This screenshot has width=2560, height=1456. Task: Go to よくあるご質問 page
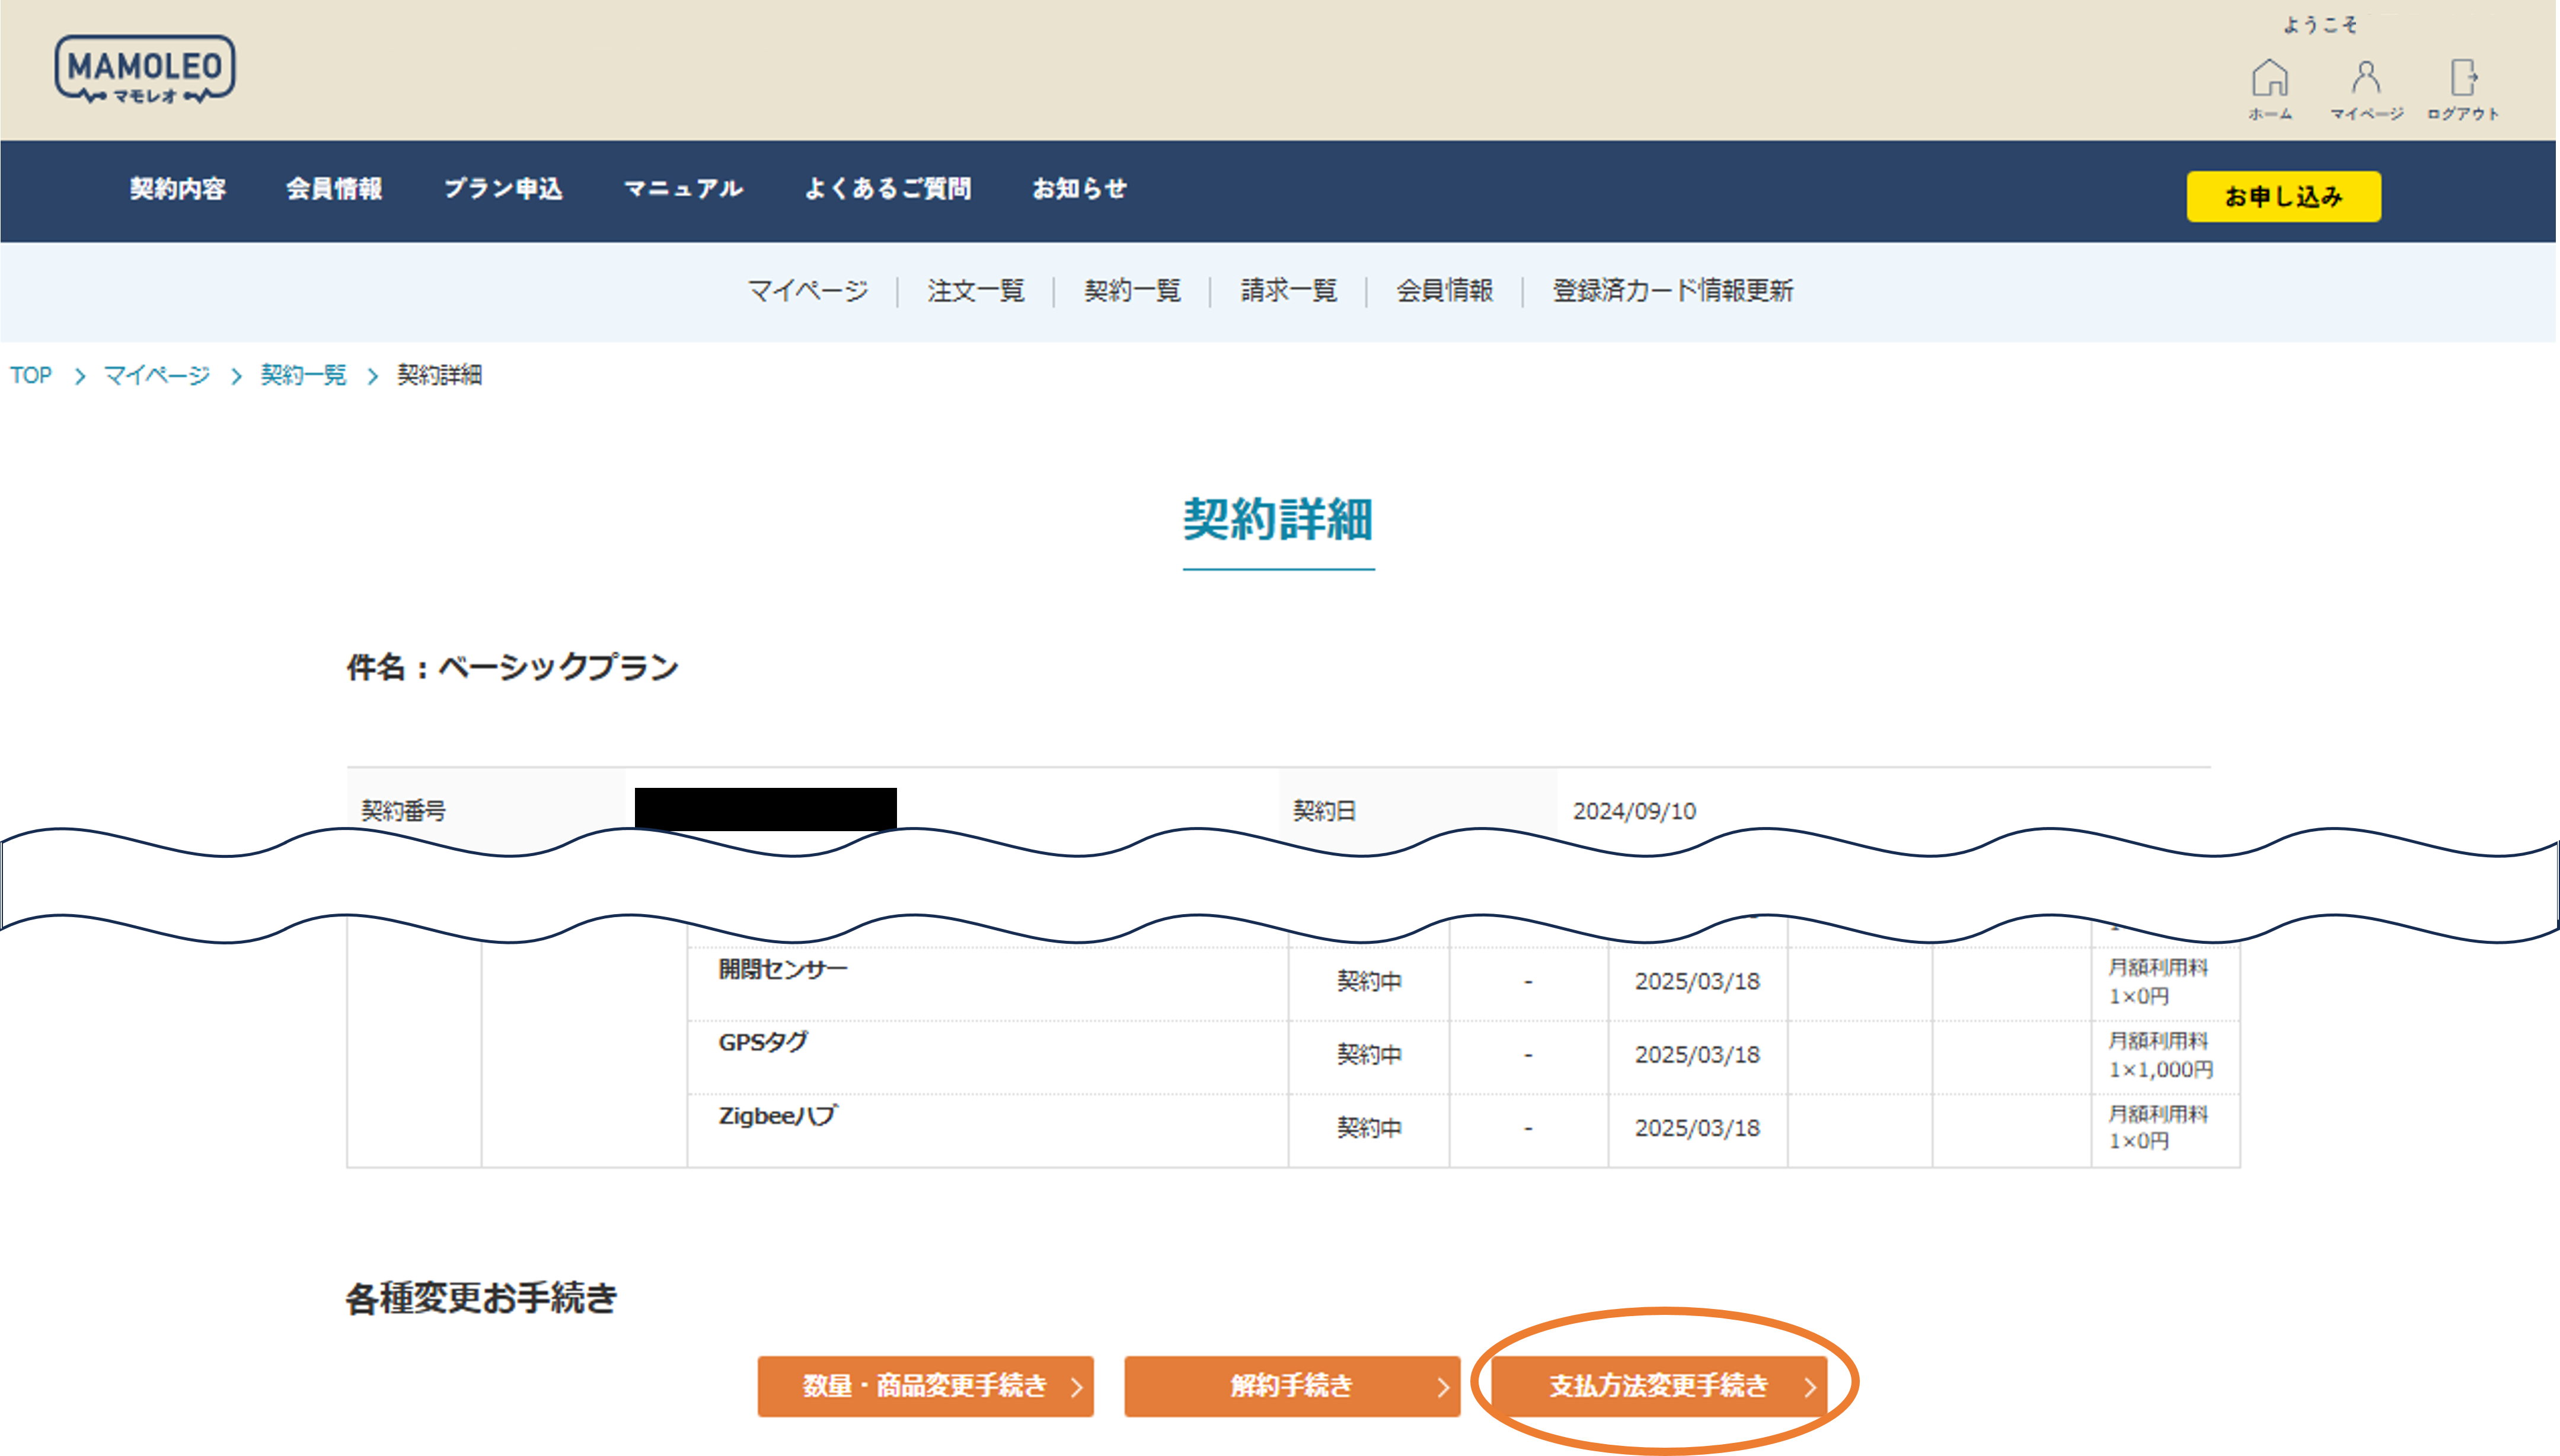point(887,189)
